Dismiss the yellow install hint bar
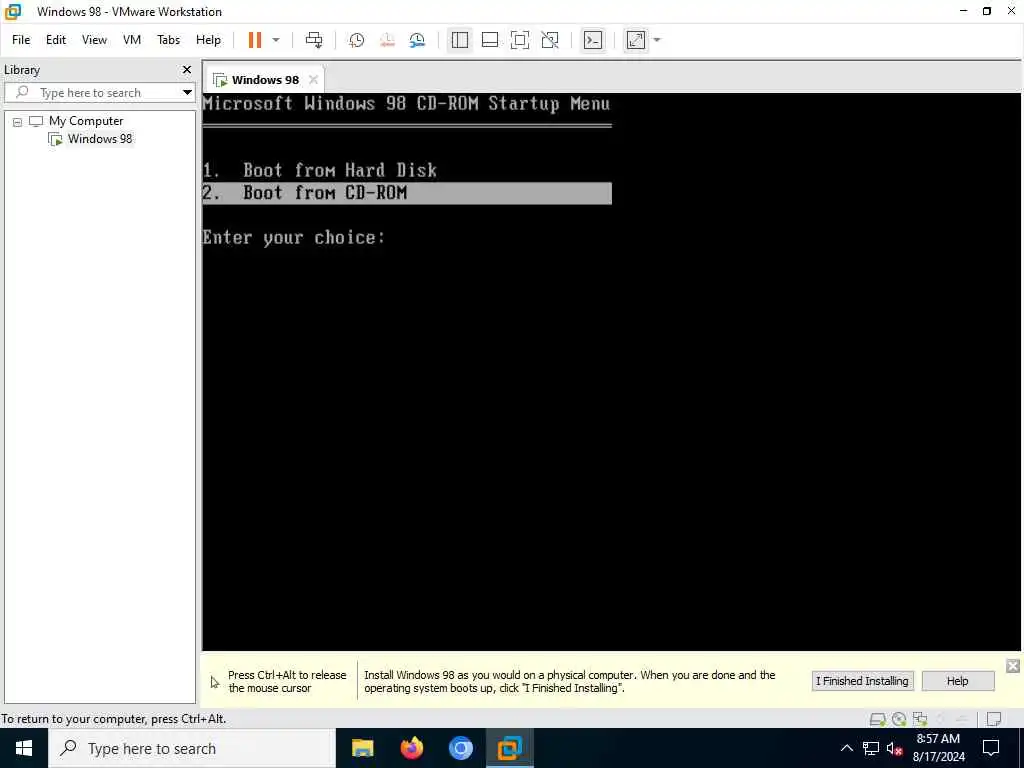This screenshot has width=1024, height=768. coord(1013,665)
